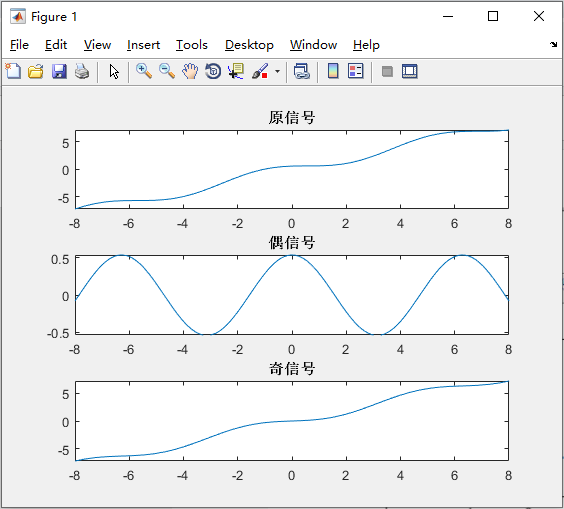The image size is (564, 509).
Task: Activate the Zoom In magnifier tool
Action: point(144,71)
